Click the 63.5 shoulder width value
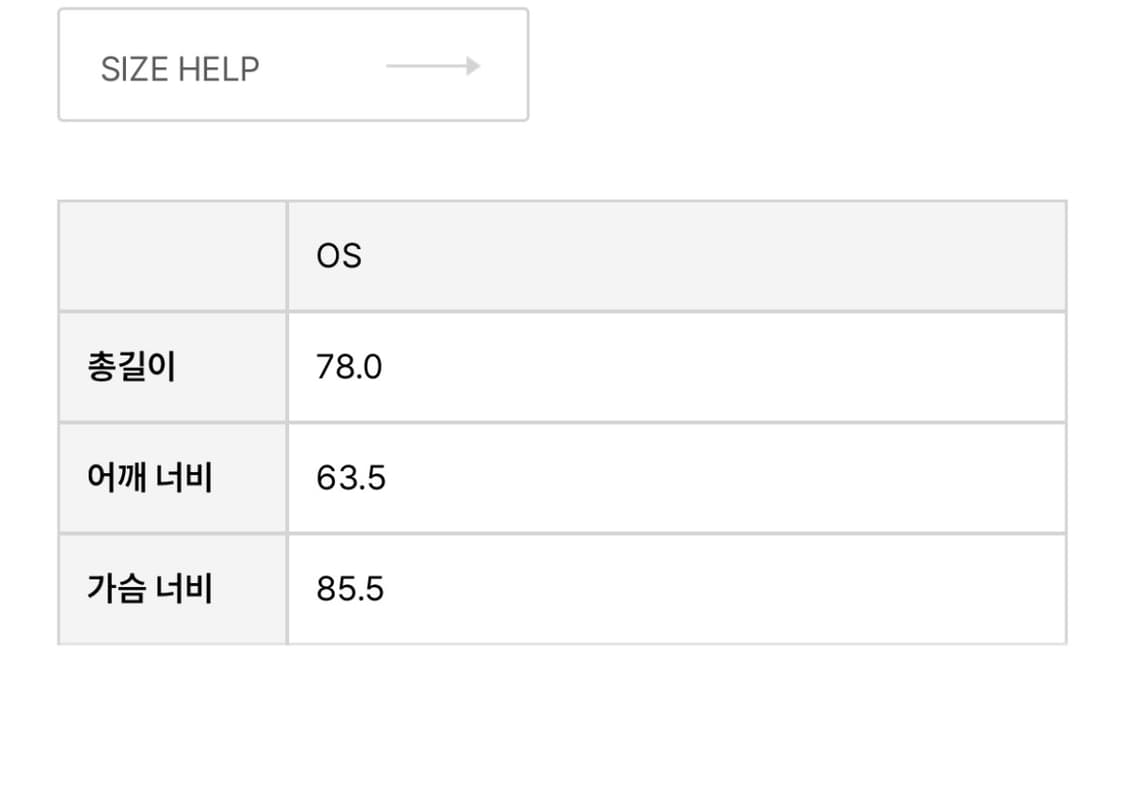1125x797 pixels. point(351,479)
